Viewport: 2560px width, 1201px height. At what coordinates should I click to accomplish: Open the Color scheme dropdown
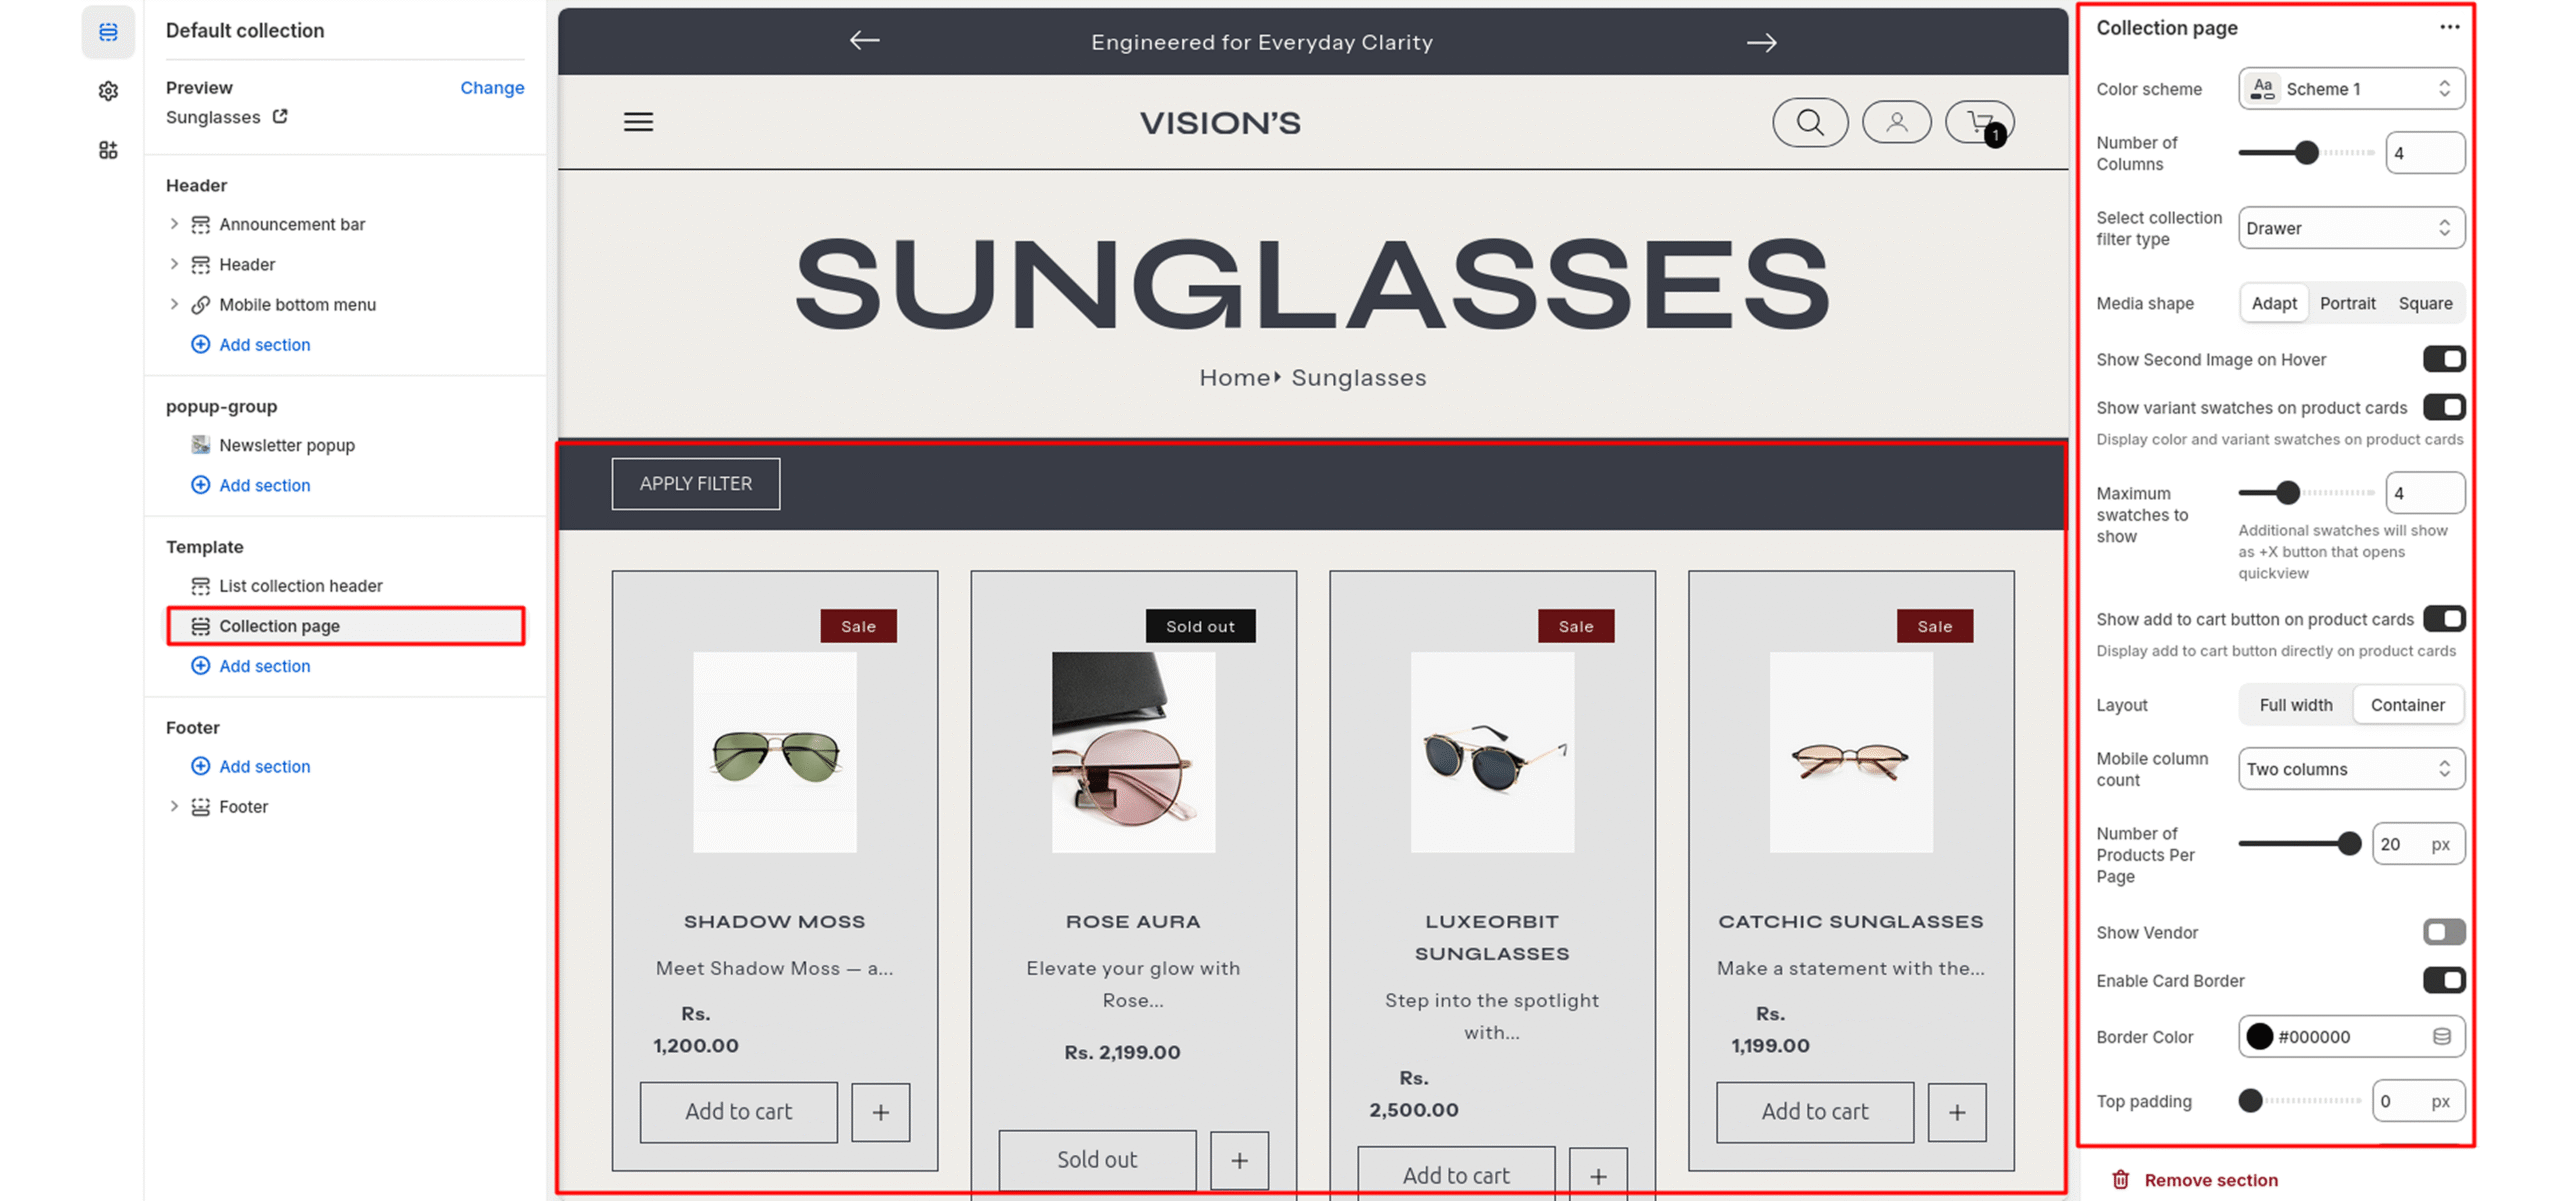coord(2351,89)
